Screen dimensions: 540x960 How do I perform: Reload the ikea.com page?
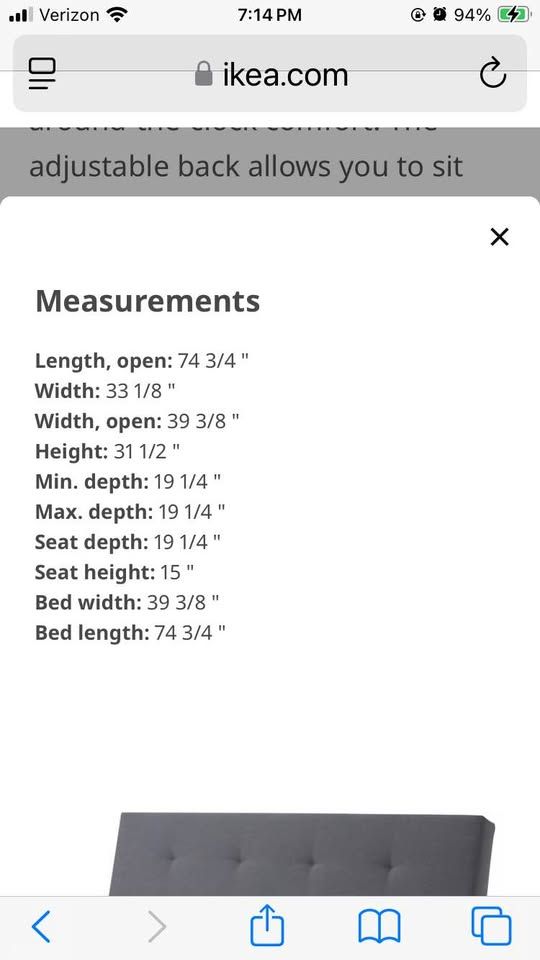click(493, 73)
